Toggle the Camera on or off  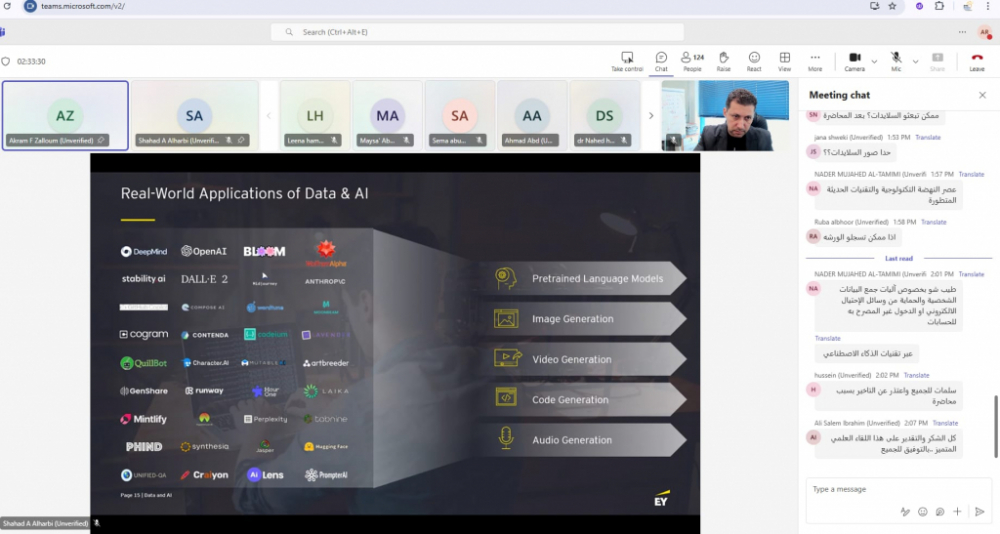point(854,61)
